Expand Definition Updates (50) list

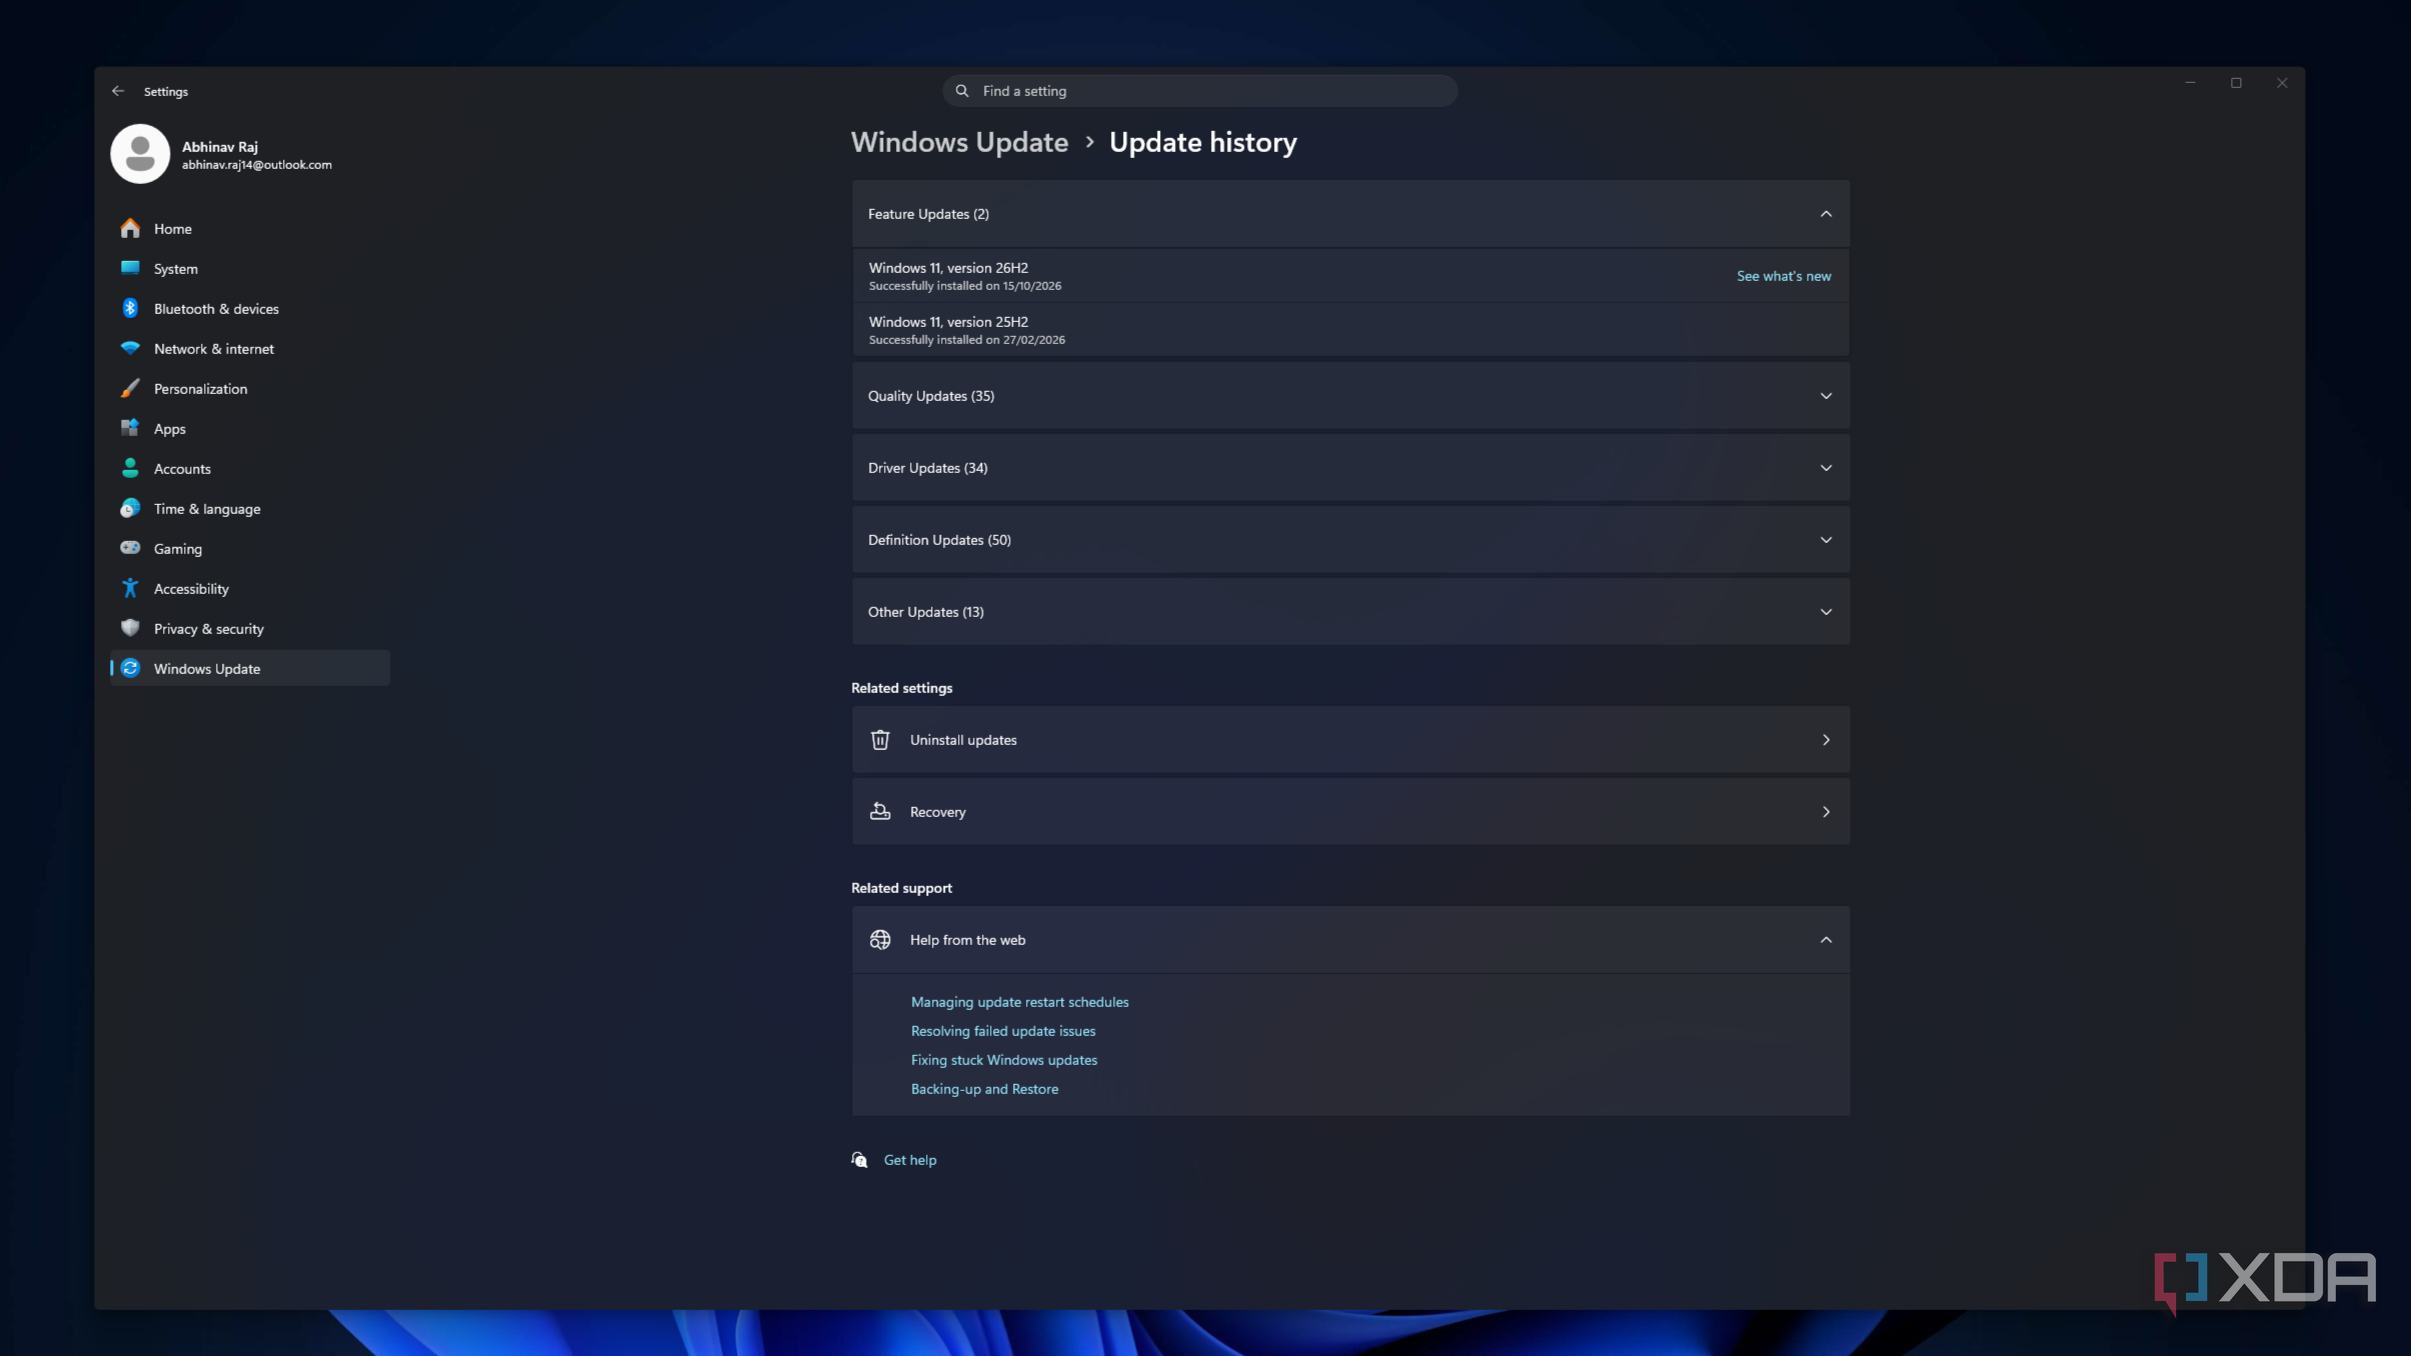[x=1351, y=540]
